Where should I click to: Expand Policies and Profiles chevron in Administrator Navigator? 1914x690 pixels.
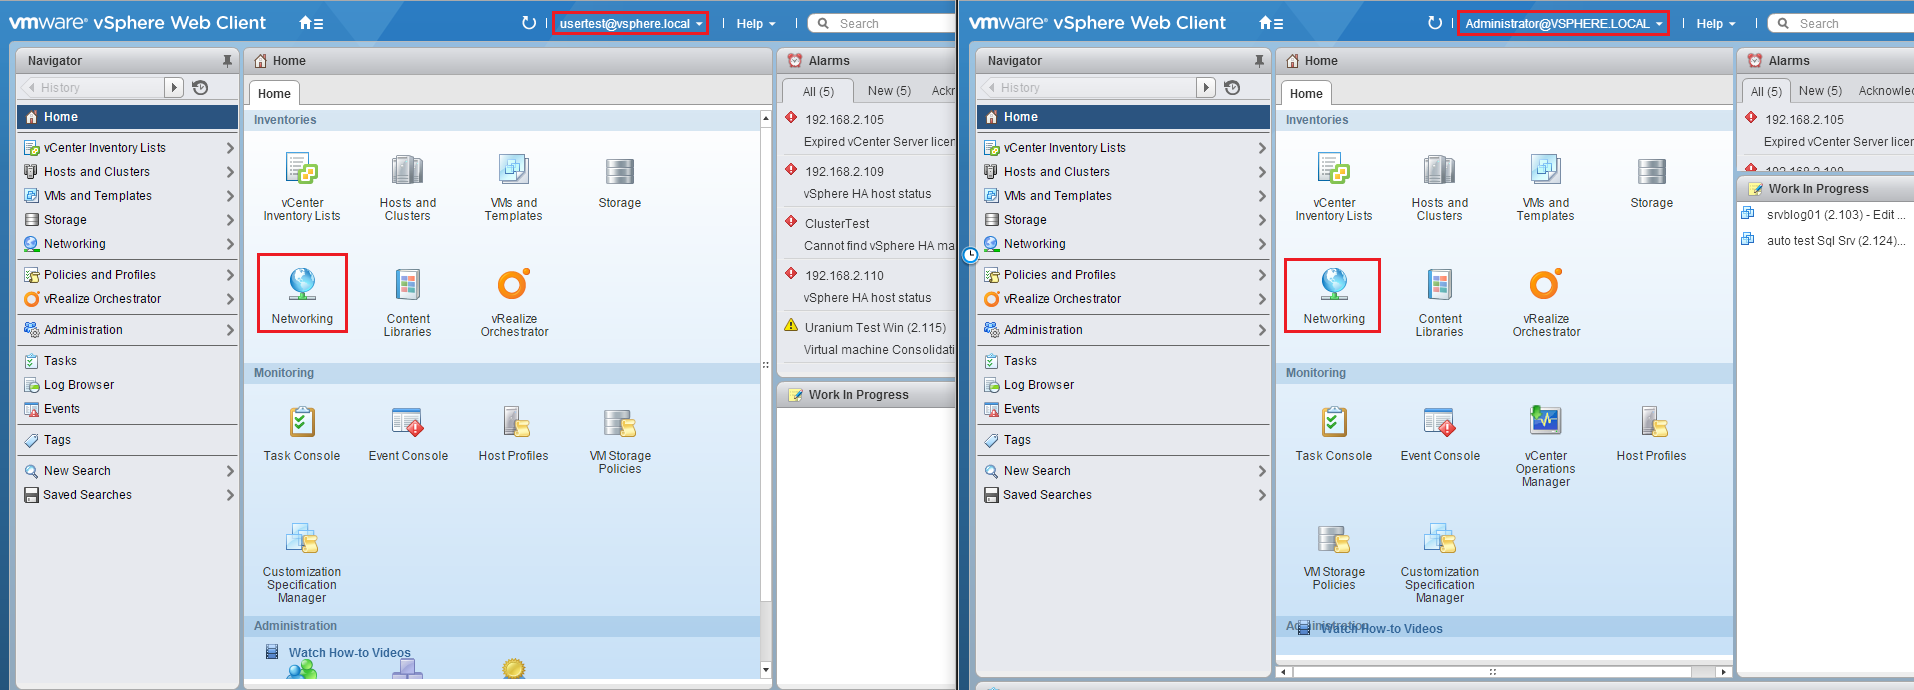tap(1262, 275)
